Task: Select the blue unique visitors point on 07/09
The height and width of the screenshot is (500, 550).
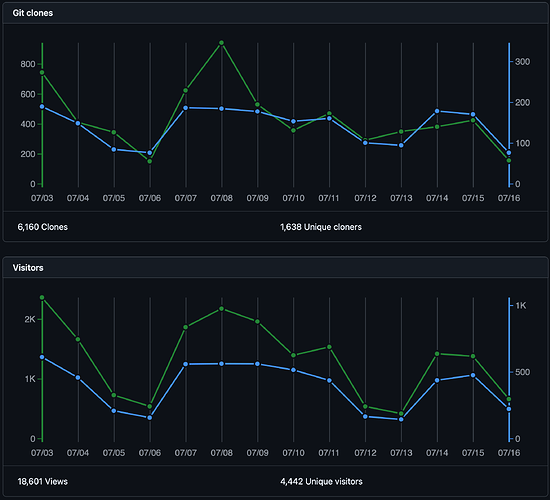Action: 257,364
